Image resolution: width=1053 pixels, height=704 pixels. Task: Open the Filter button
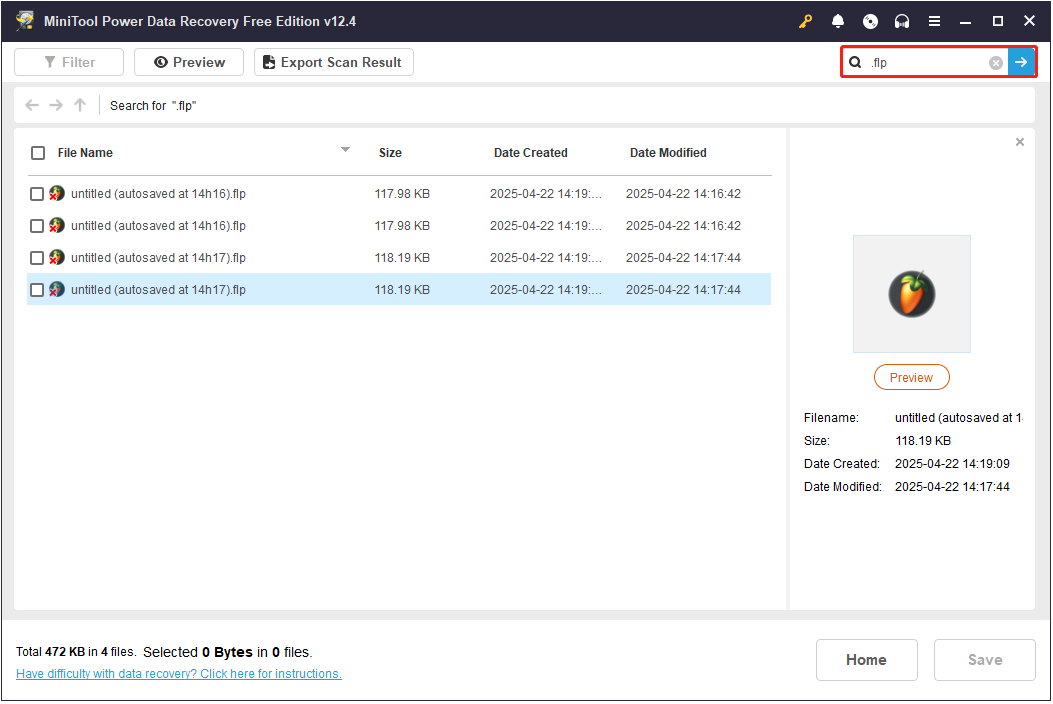(x=69, y=62)
